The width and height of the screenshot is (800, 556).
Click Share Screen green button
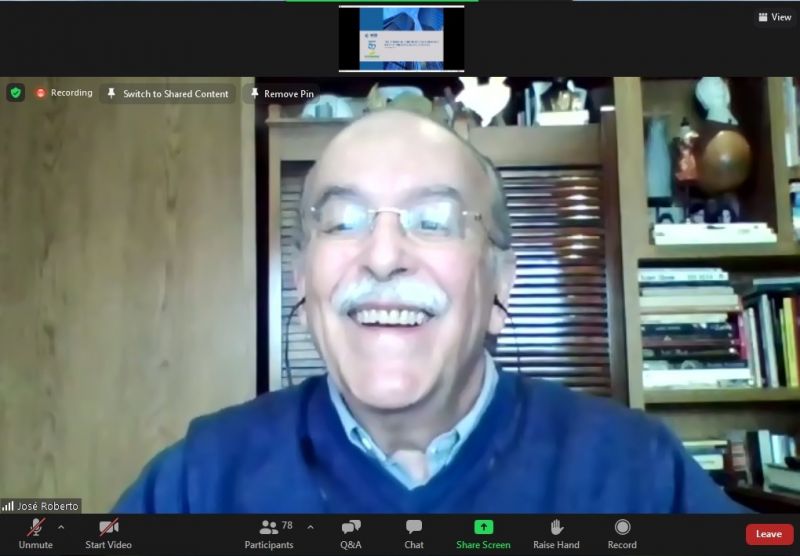click(483, 534)
